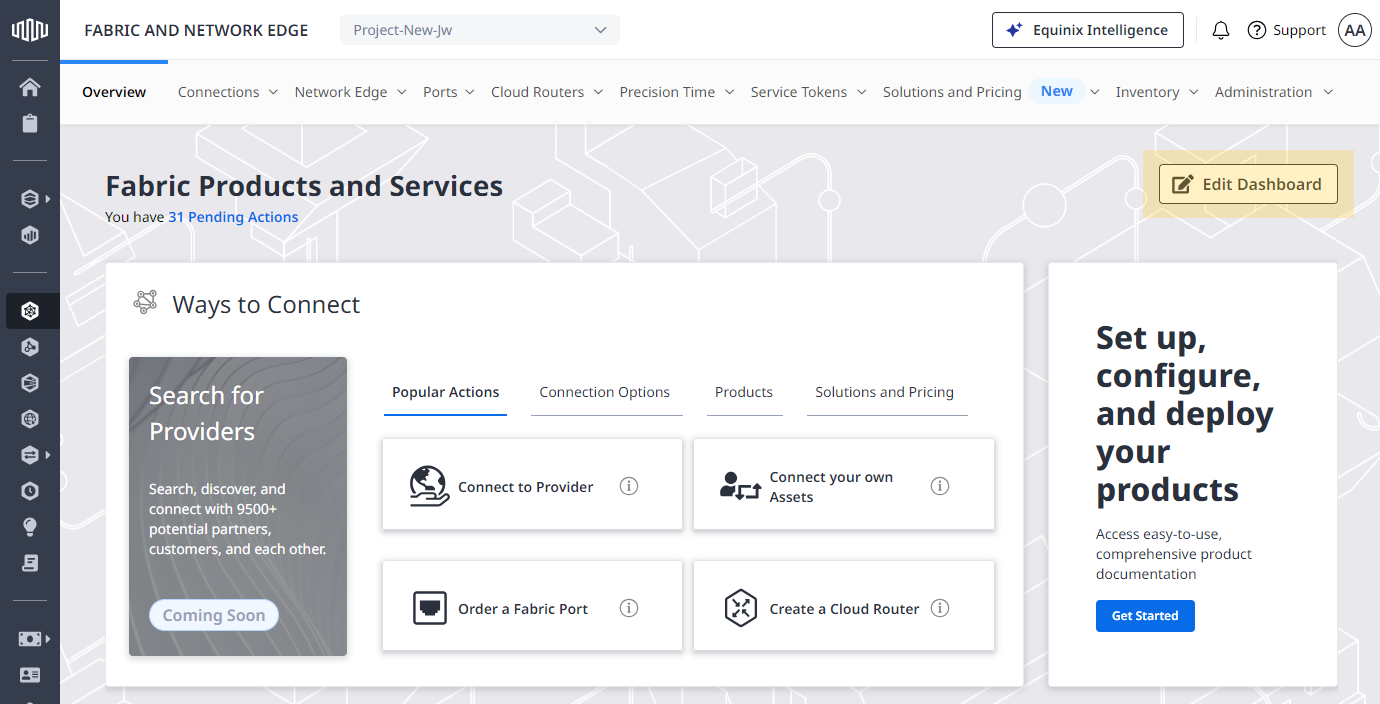Viewport: 1380px width, 704px height.
Task: Switch to the Products tab
Action: point(744,392)
